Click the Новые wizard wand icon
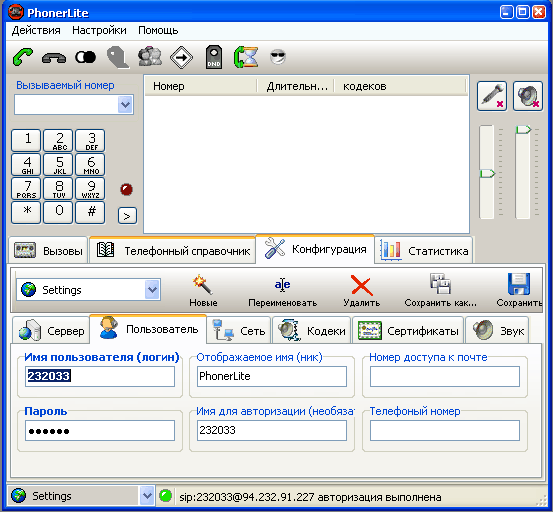The width and height of the screenshot is (553, 512). pyautogui.click(x=203, y=291)
